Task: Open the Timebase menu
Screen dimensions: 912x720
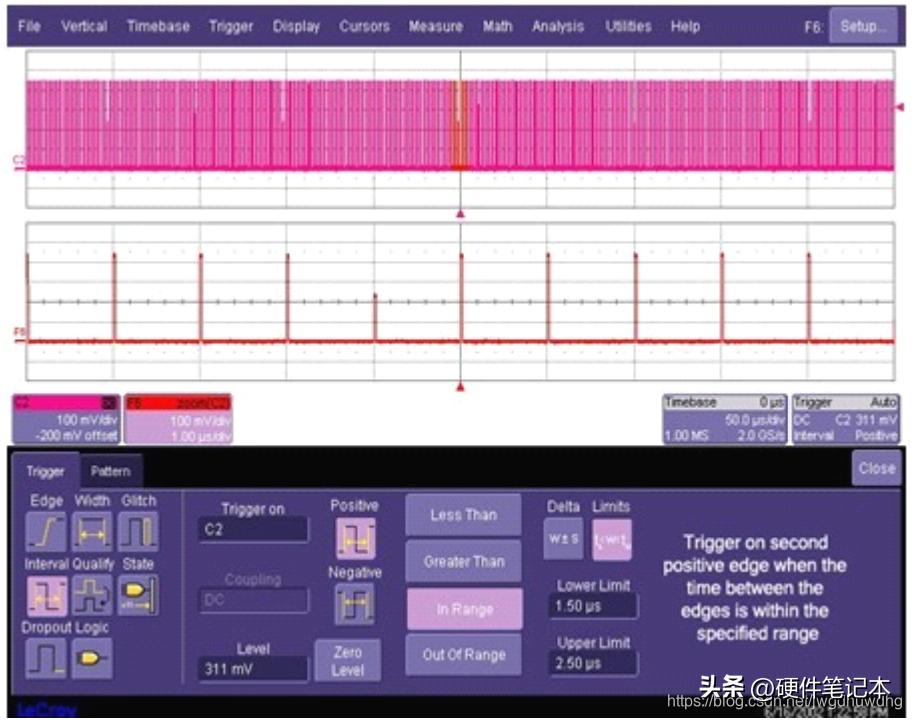Action: point(158,26)
